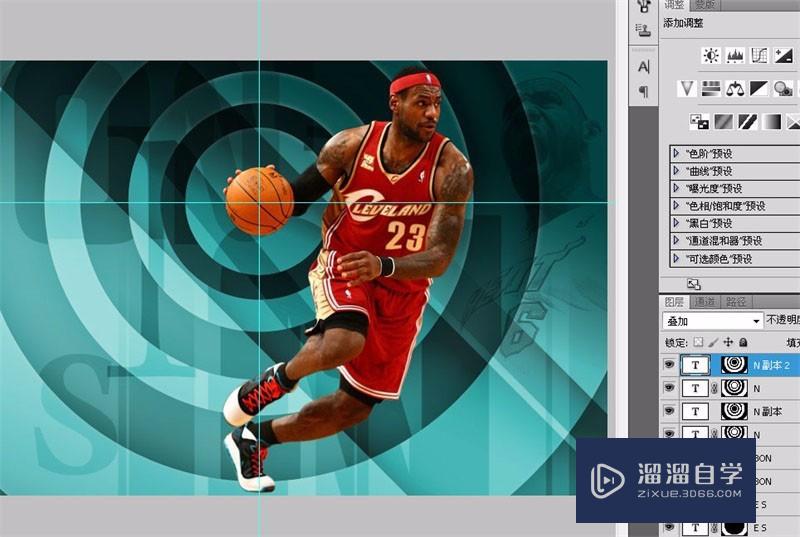Add a Levels adjustment layer
Viewport: 800px width, 537px height.
[x=735, y=55]
